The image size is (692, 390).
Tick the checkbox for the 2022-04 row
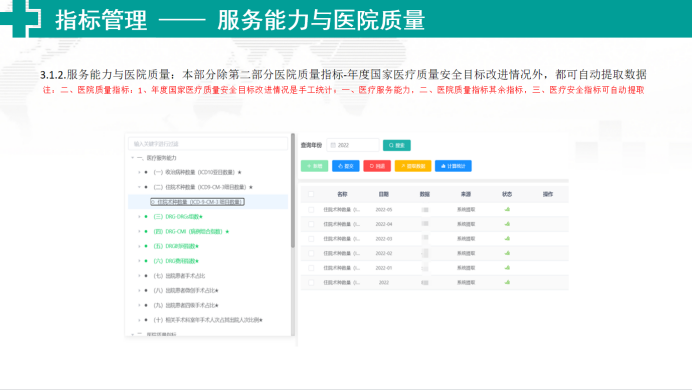[311, 224]
